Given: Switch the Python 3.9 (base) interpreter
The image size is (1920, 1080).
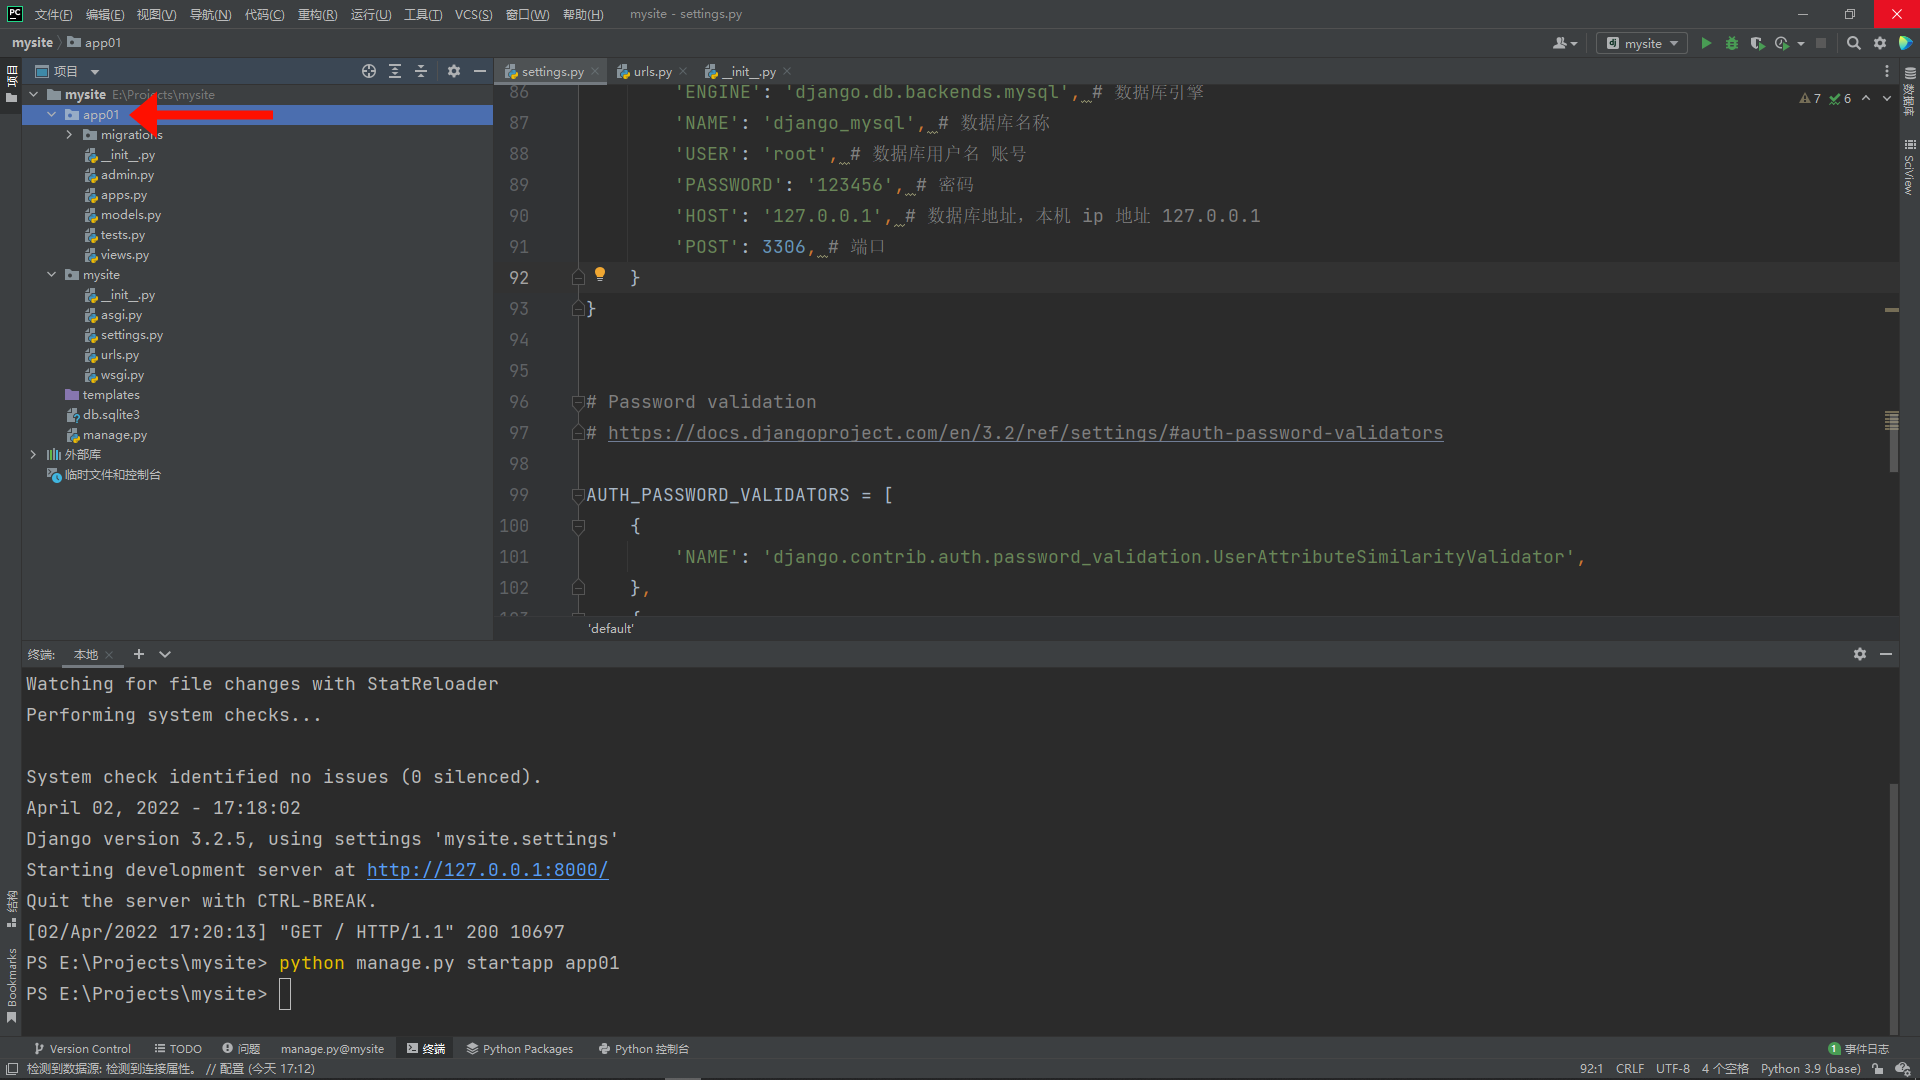Looking at the screenshot, I should [x=1810, y=1069].
